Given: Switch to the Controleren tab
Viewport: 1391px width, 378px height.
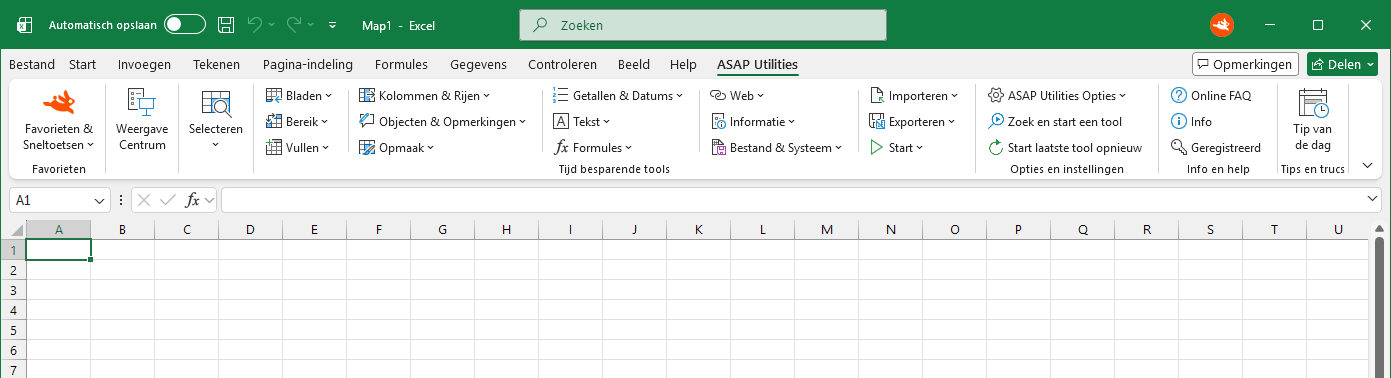Looking at the screenshot, I should pos(562,64).
